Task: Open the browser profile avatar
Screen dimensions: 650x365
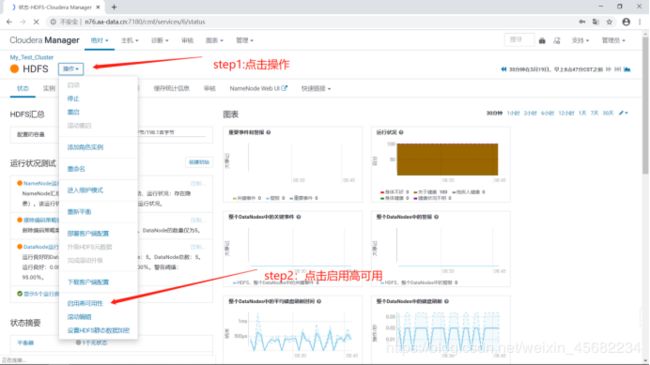Action: pos(626,22)
